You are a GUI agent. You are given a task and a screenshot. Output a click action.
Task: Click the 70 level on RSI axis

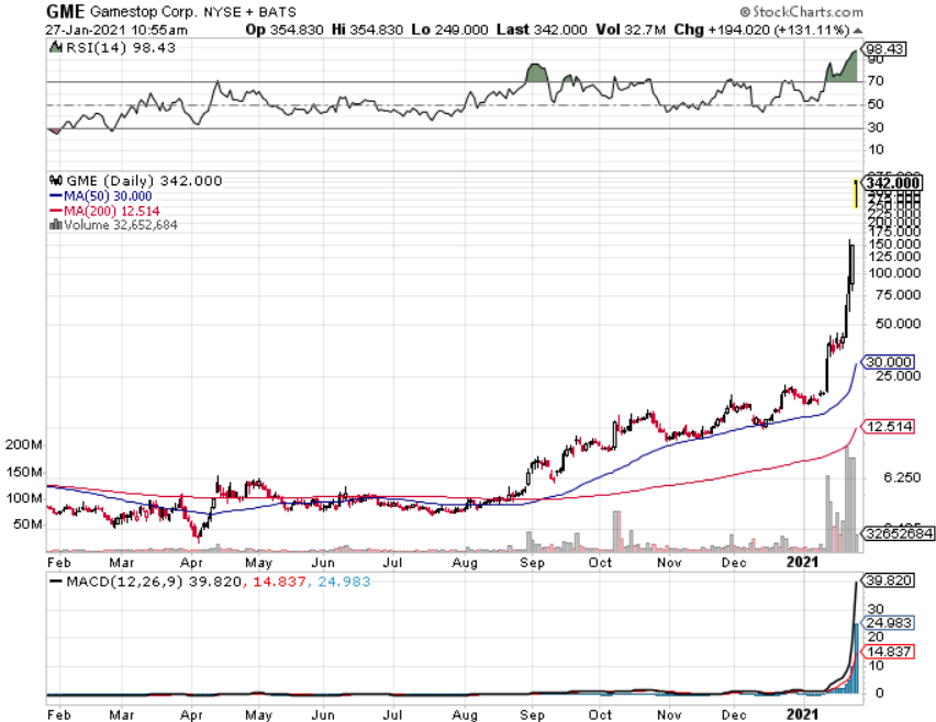coord(876,80)
